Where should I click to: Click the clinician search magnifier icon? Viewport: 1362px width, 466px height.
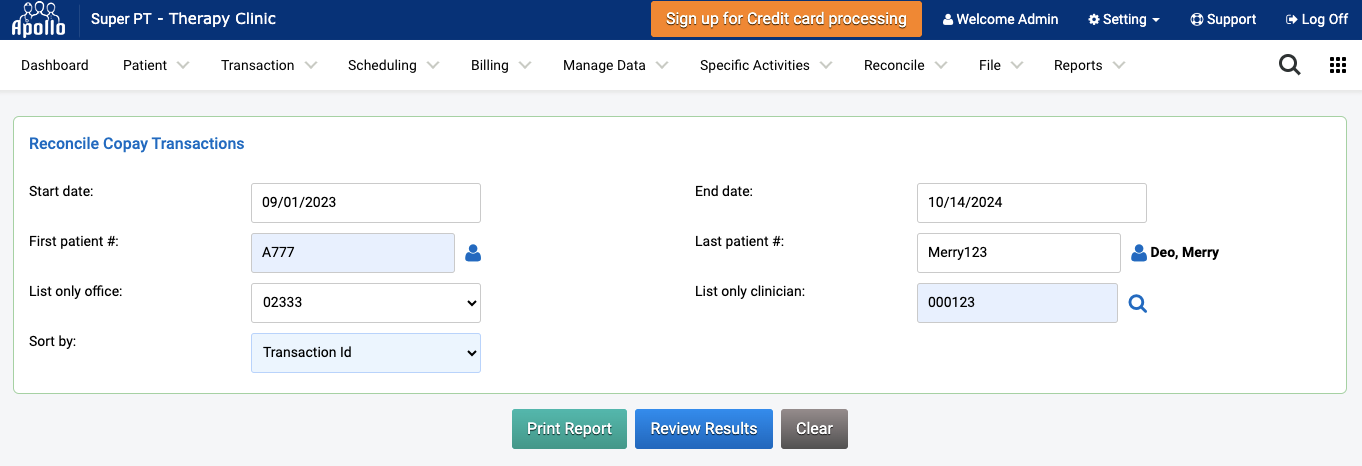[1138, 303]
